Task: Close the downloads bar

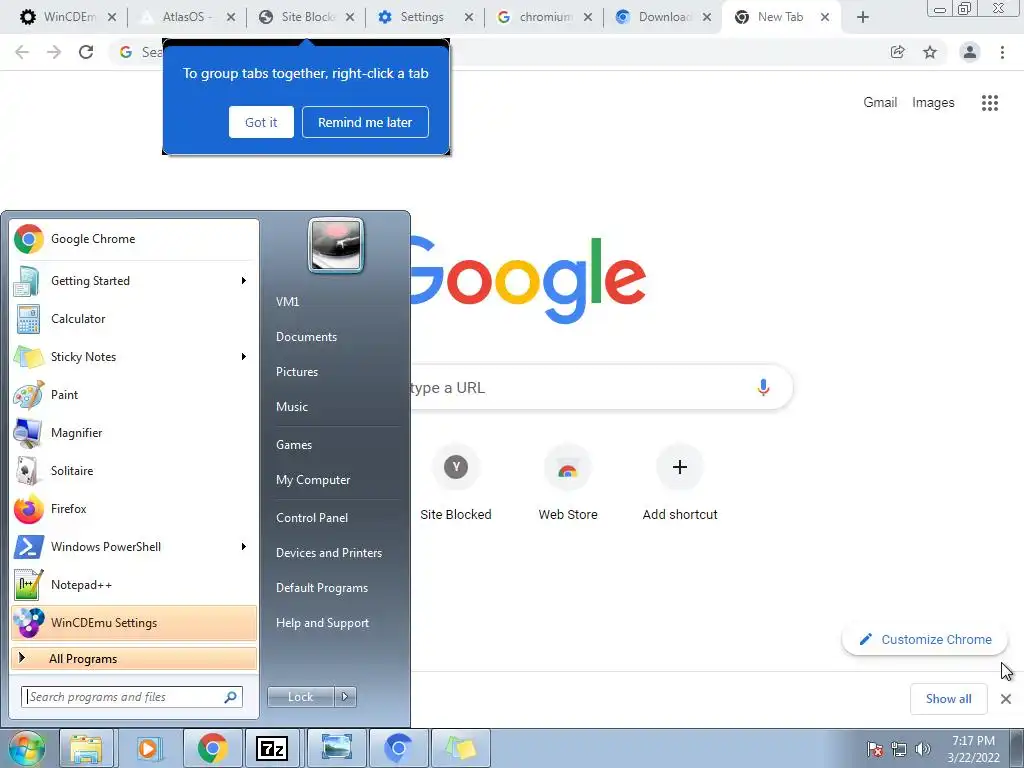Action: tap(1006, 699)
